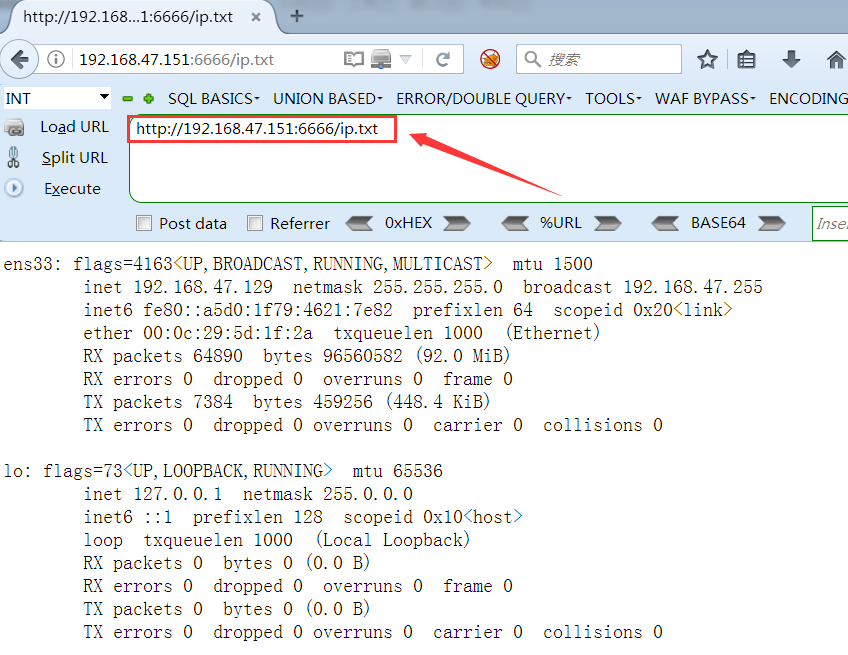Screen dimensions: 848x655
Task: Click the Execute play icon
Action: pos(14,188)
